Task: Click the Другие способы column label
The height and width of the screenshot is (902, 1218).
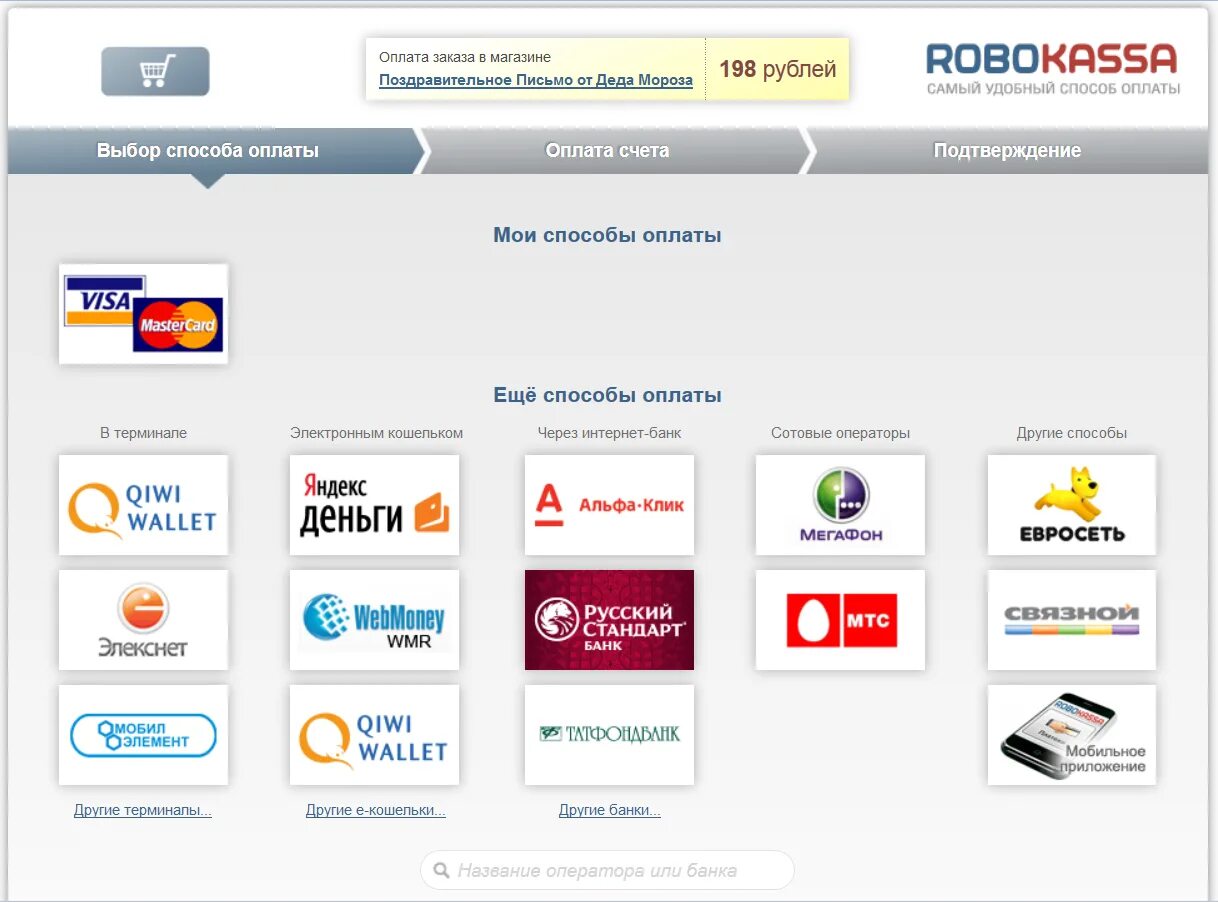Action: coord(1072,433)
